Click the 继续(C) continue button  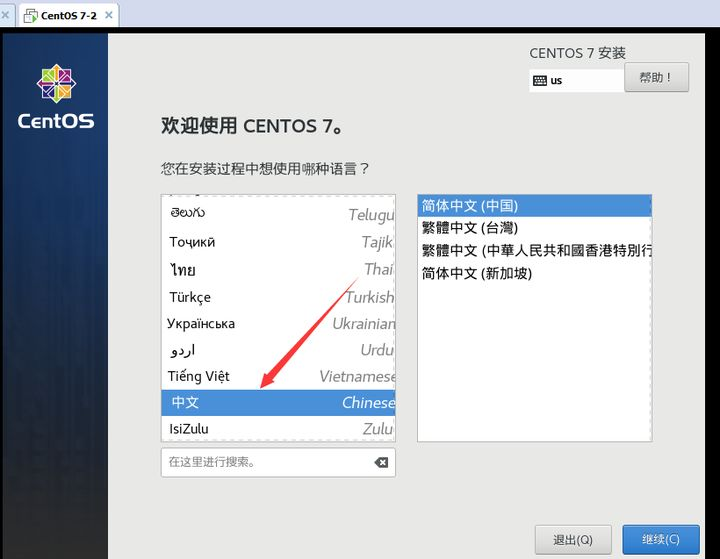click(660, 539)
